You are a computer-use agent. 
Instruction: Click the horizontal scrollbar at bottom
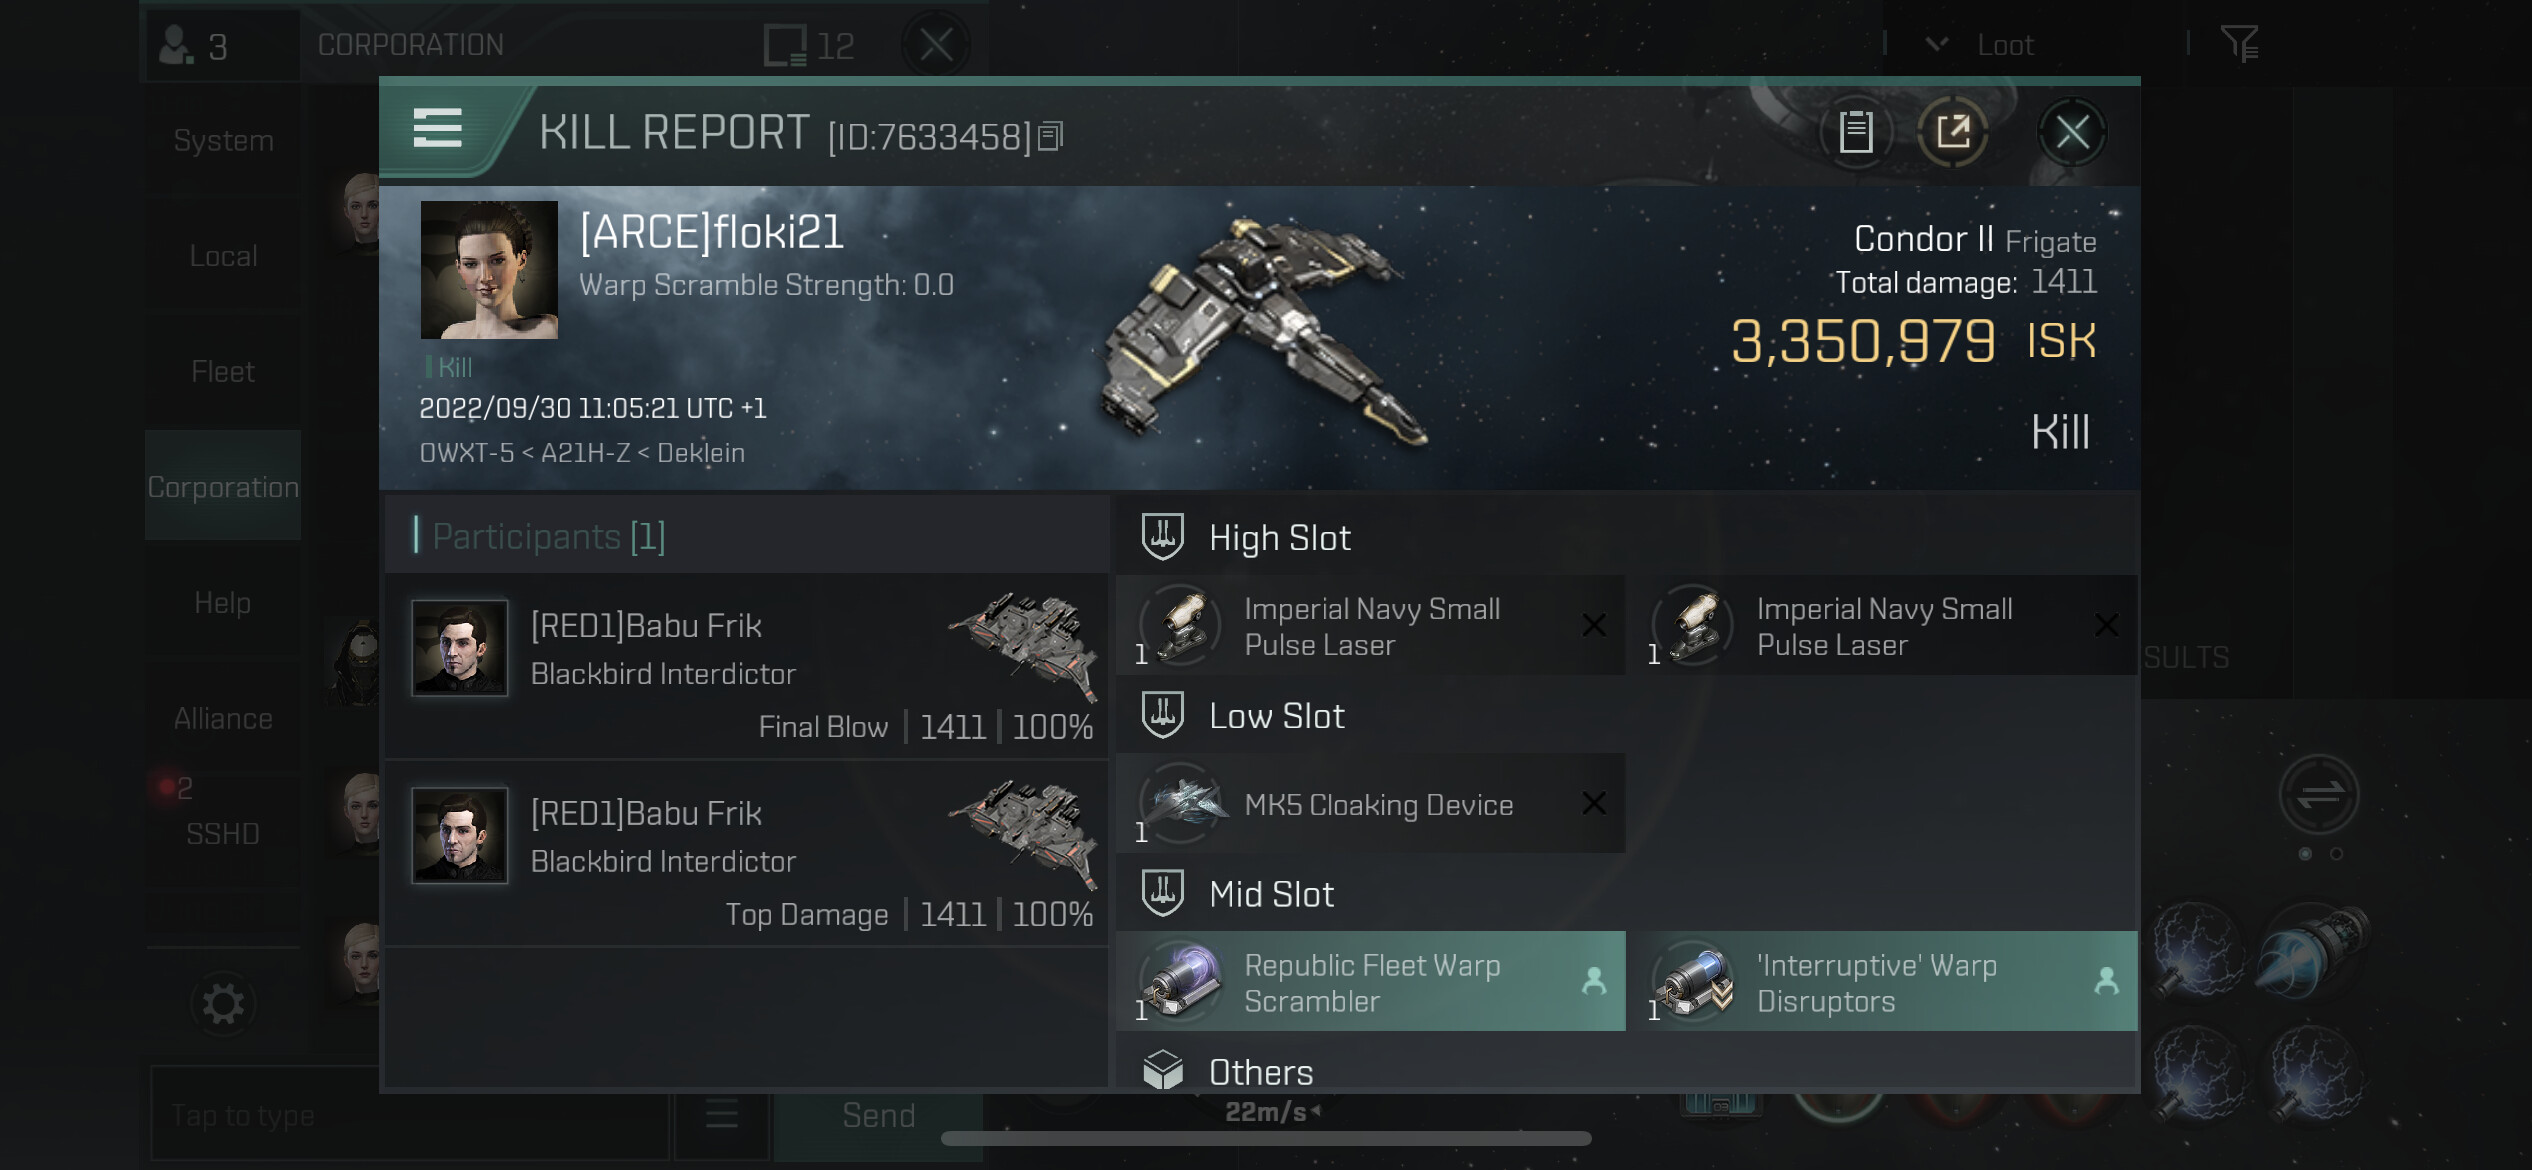(x=1266, y=1139)
